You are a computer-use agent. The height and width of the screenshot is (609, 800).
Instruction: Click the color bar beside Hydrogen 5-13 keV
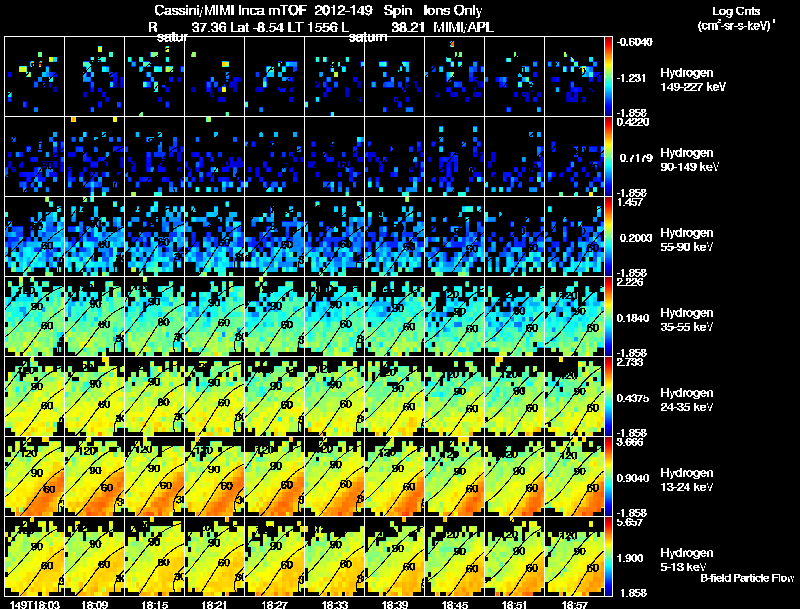(608, 556)
